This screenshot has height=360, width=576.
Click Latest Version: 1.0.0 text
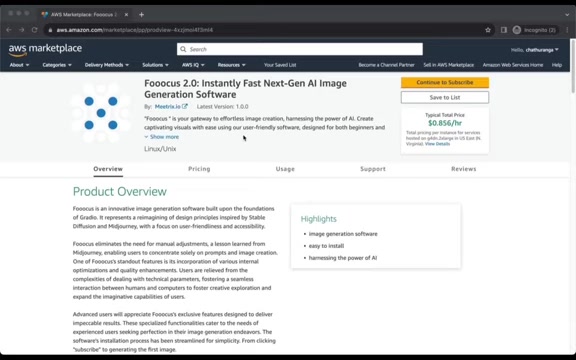[223, 107]
